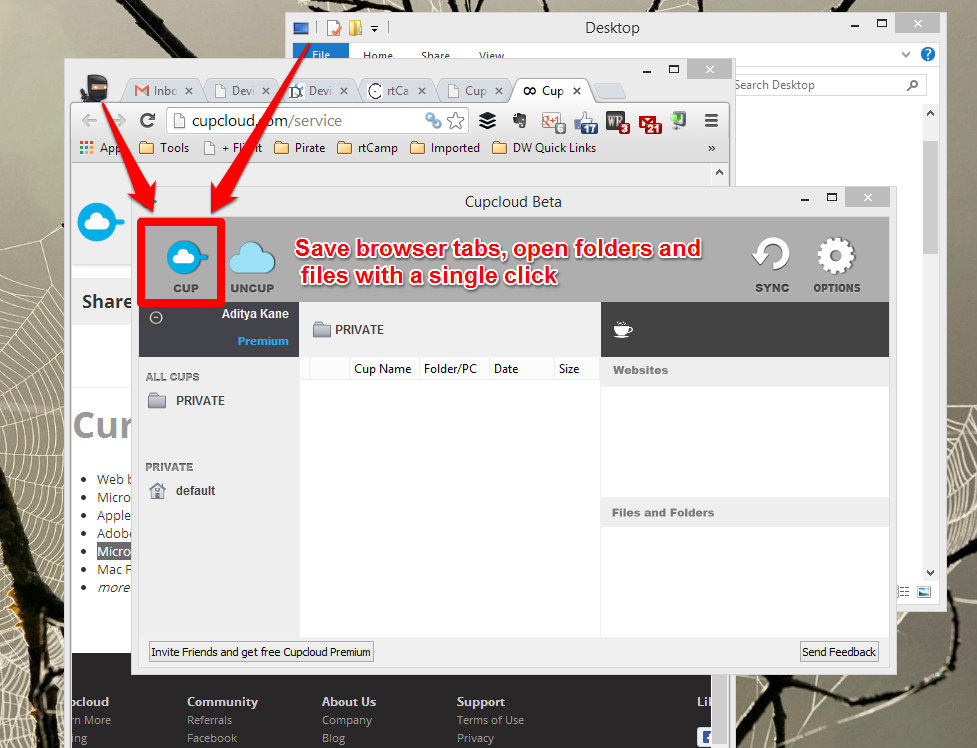Click the search magnifier in Desktop window
977x748 pixels.
click(x=912, y=85)
